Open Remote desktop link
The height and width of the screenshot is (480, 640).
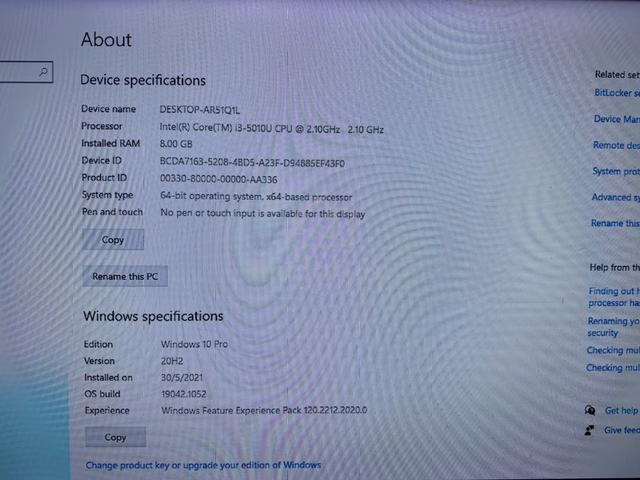[x=616, y=145]
